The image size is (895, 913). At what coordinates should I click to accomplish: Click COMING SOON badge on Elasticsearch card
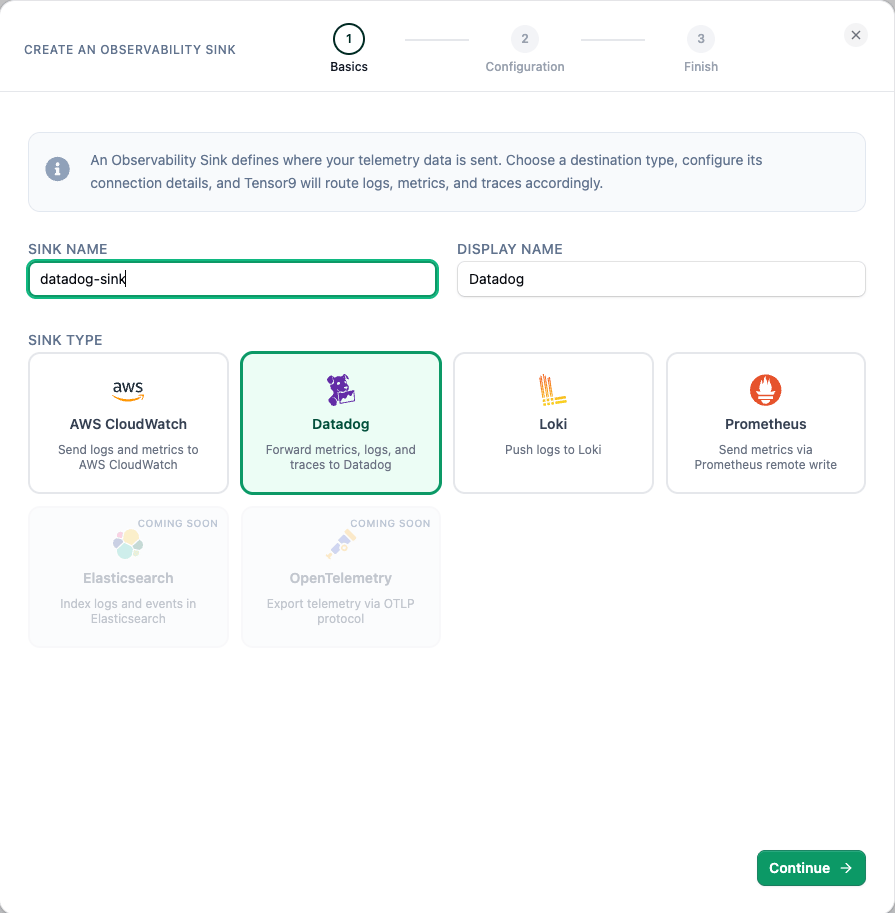click(x=178, y=523)
